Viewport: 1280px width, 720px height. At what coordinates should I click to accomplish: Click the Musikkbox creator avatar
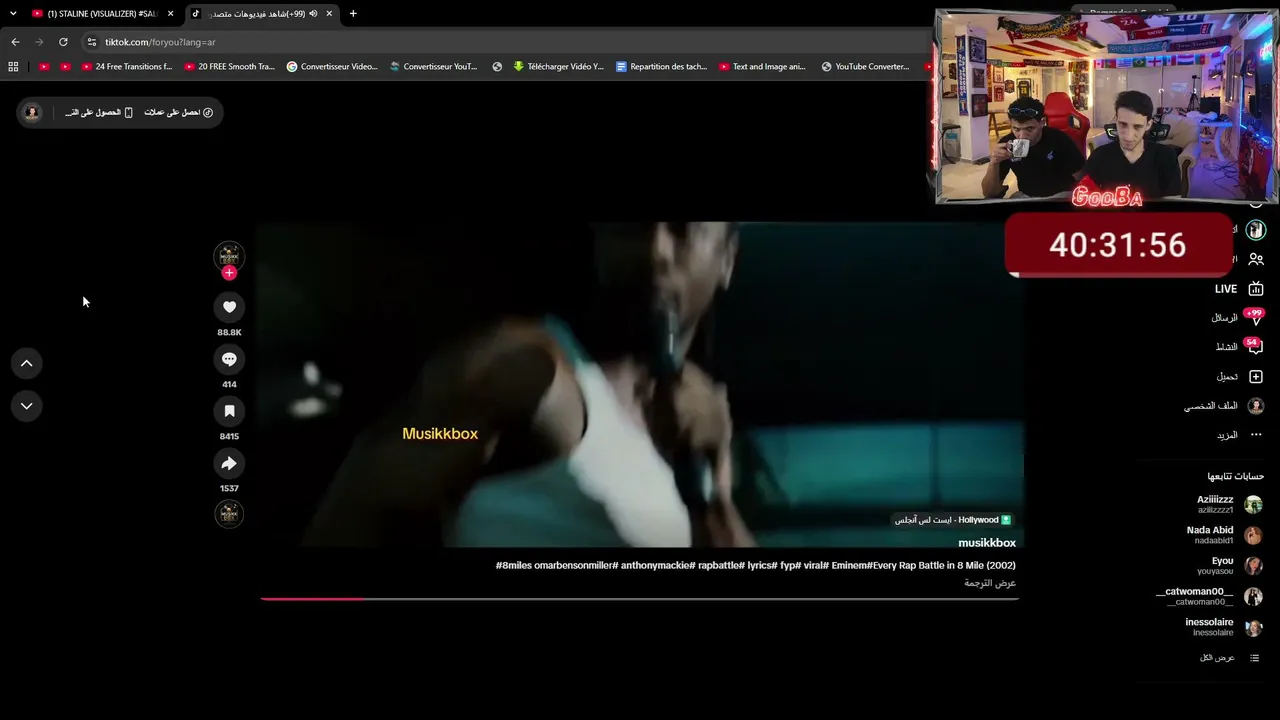pos(229,256)
